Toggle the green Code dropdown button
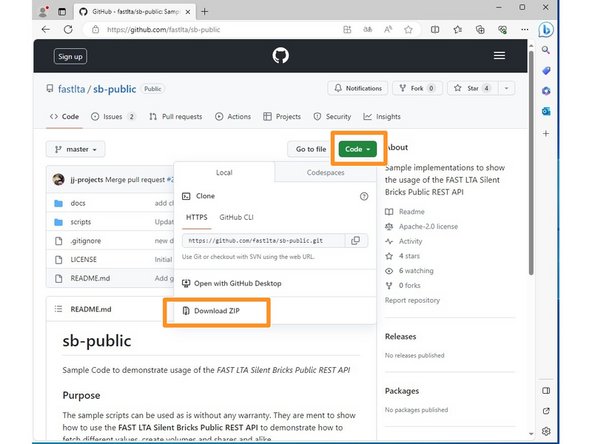This screenshot has width=592, height=444. [358, 149]
